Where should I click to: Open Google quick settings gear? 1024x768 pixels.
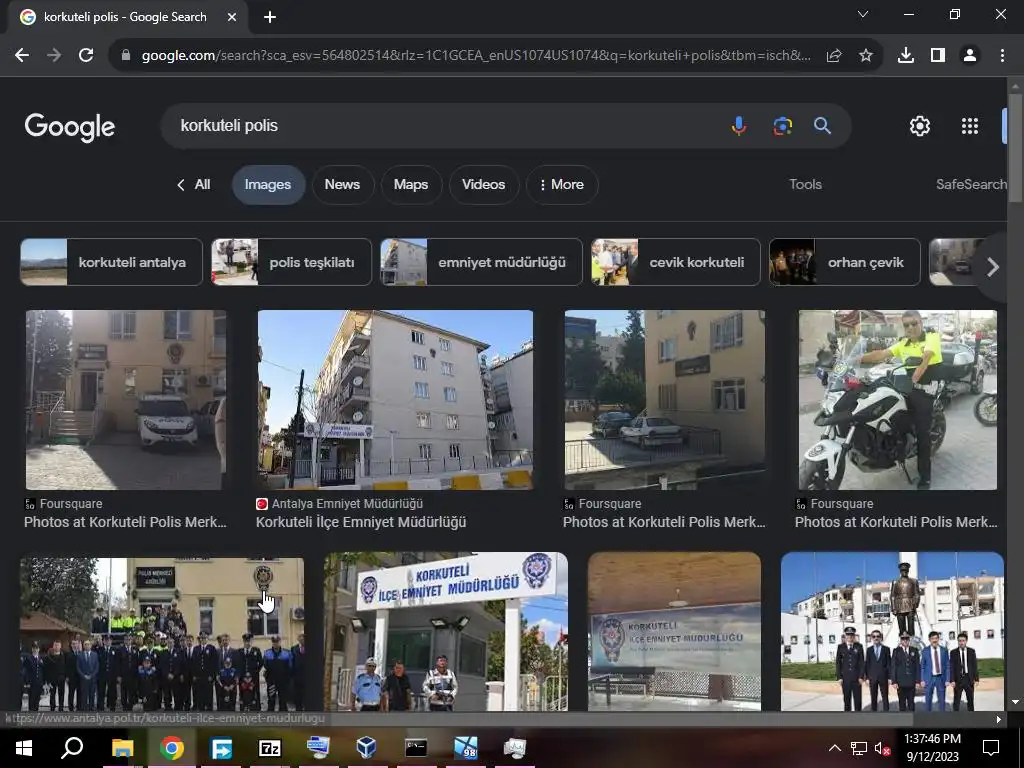pos(920,126)
